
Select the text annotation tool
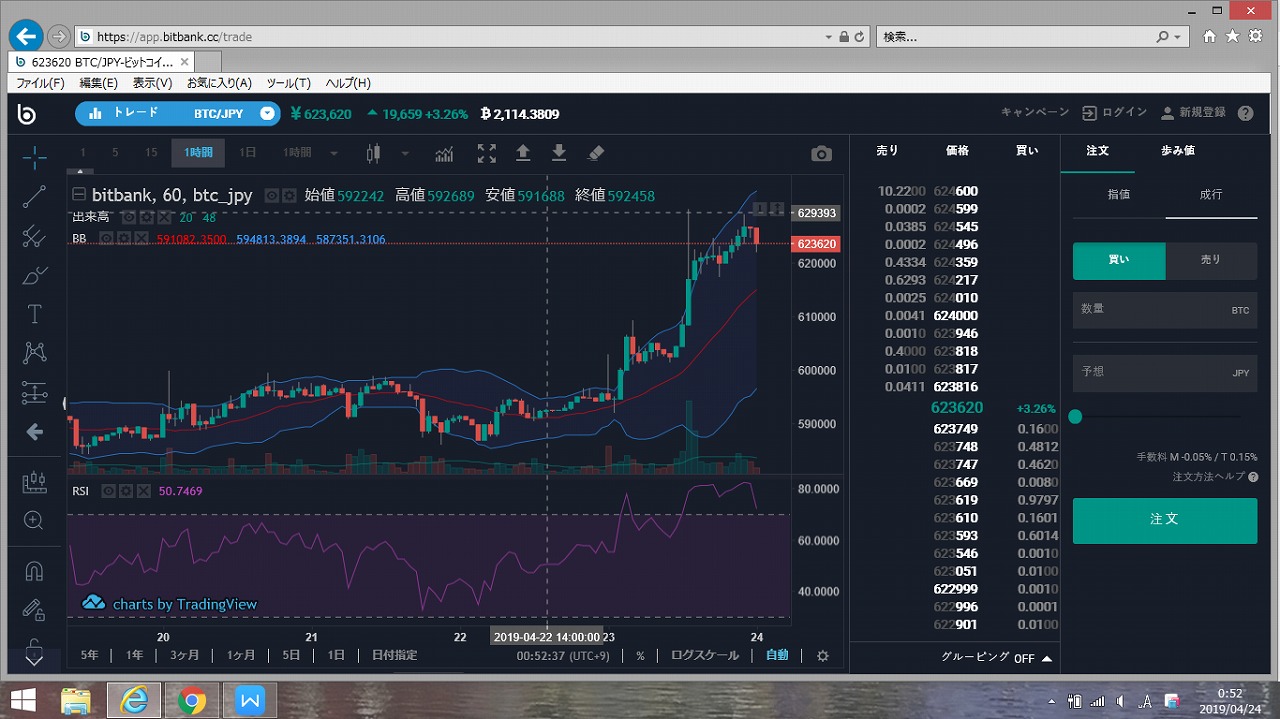[x=34, y=314]
